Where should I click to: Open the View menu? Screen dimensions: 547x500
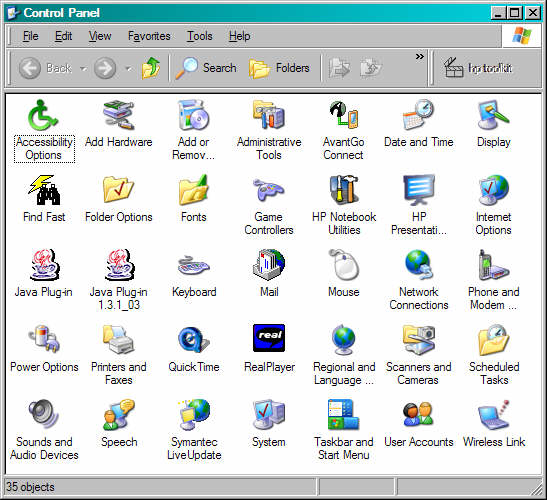pos(100,36)
